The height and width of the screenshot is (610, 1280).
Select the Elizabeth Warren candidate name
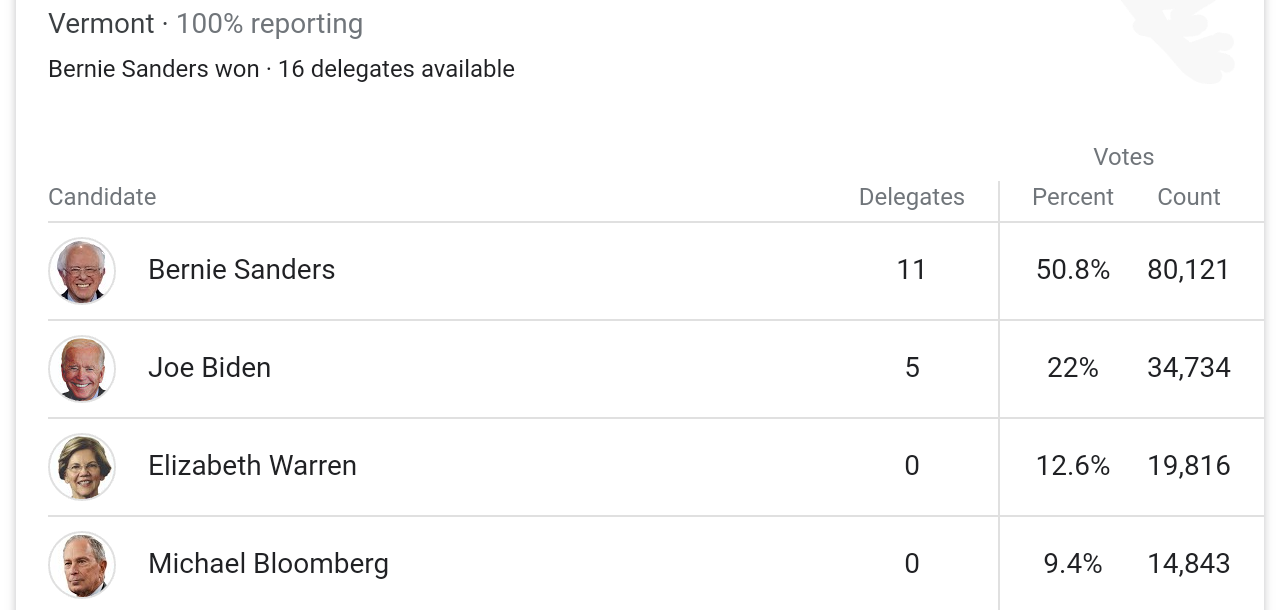pyautogui.click(x=252, y=465)
